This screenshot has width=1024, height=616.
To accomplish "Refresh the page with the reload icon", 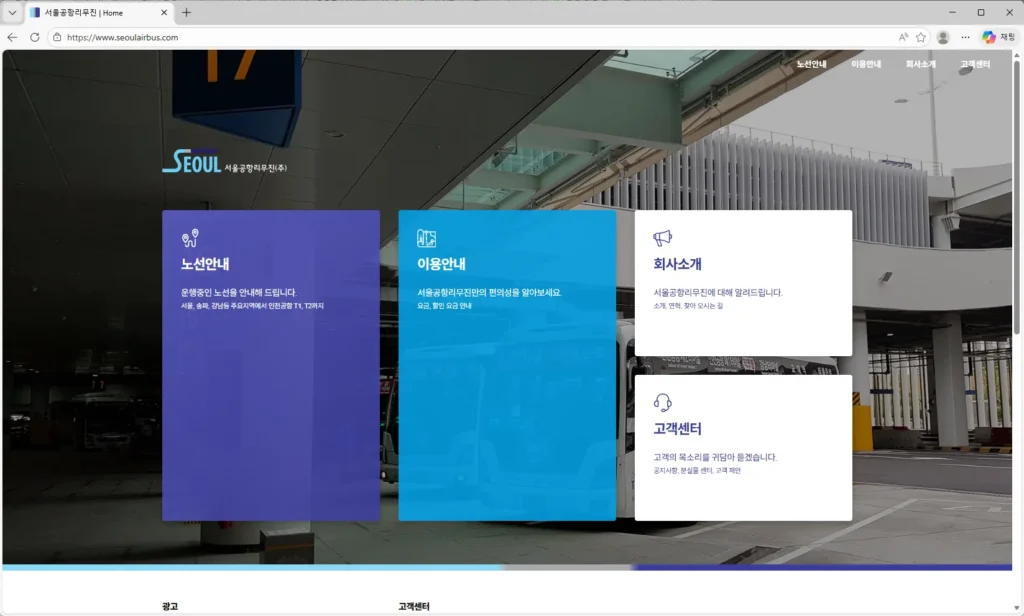I will tap(34, 37).
